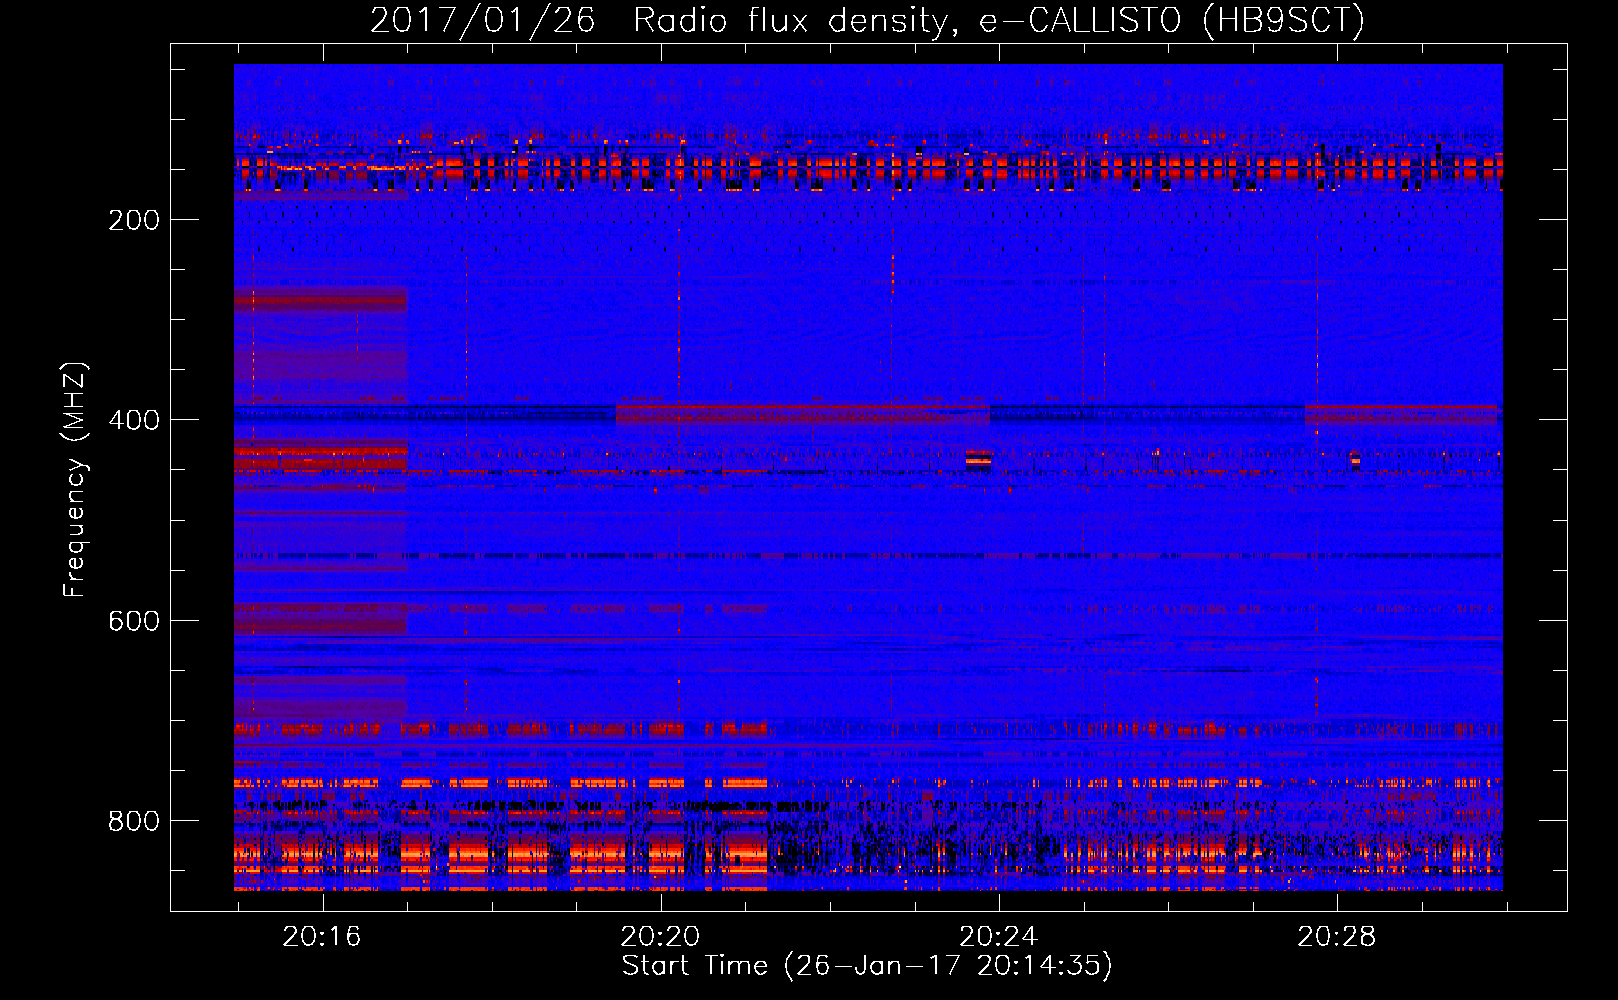Click the 800 frequency tick label

[134, 822]
